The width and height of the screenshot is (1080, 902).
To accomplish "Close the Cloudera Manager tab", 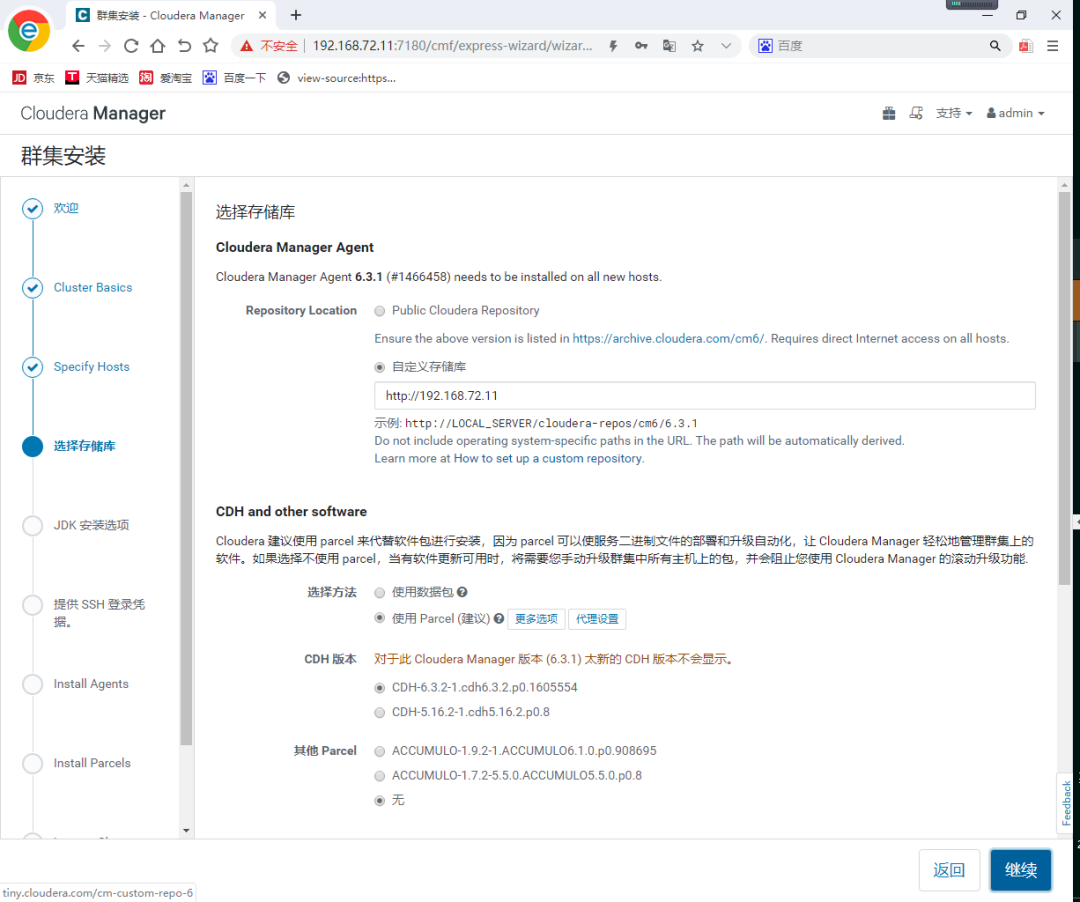I will pos(262,15).
